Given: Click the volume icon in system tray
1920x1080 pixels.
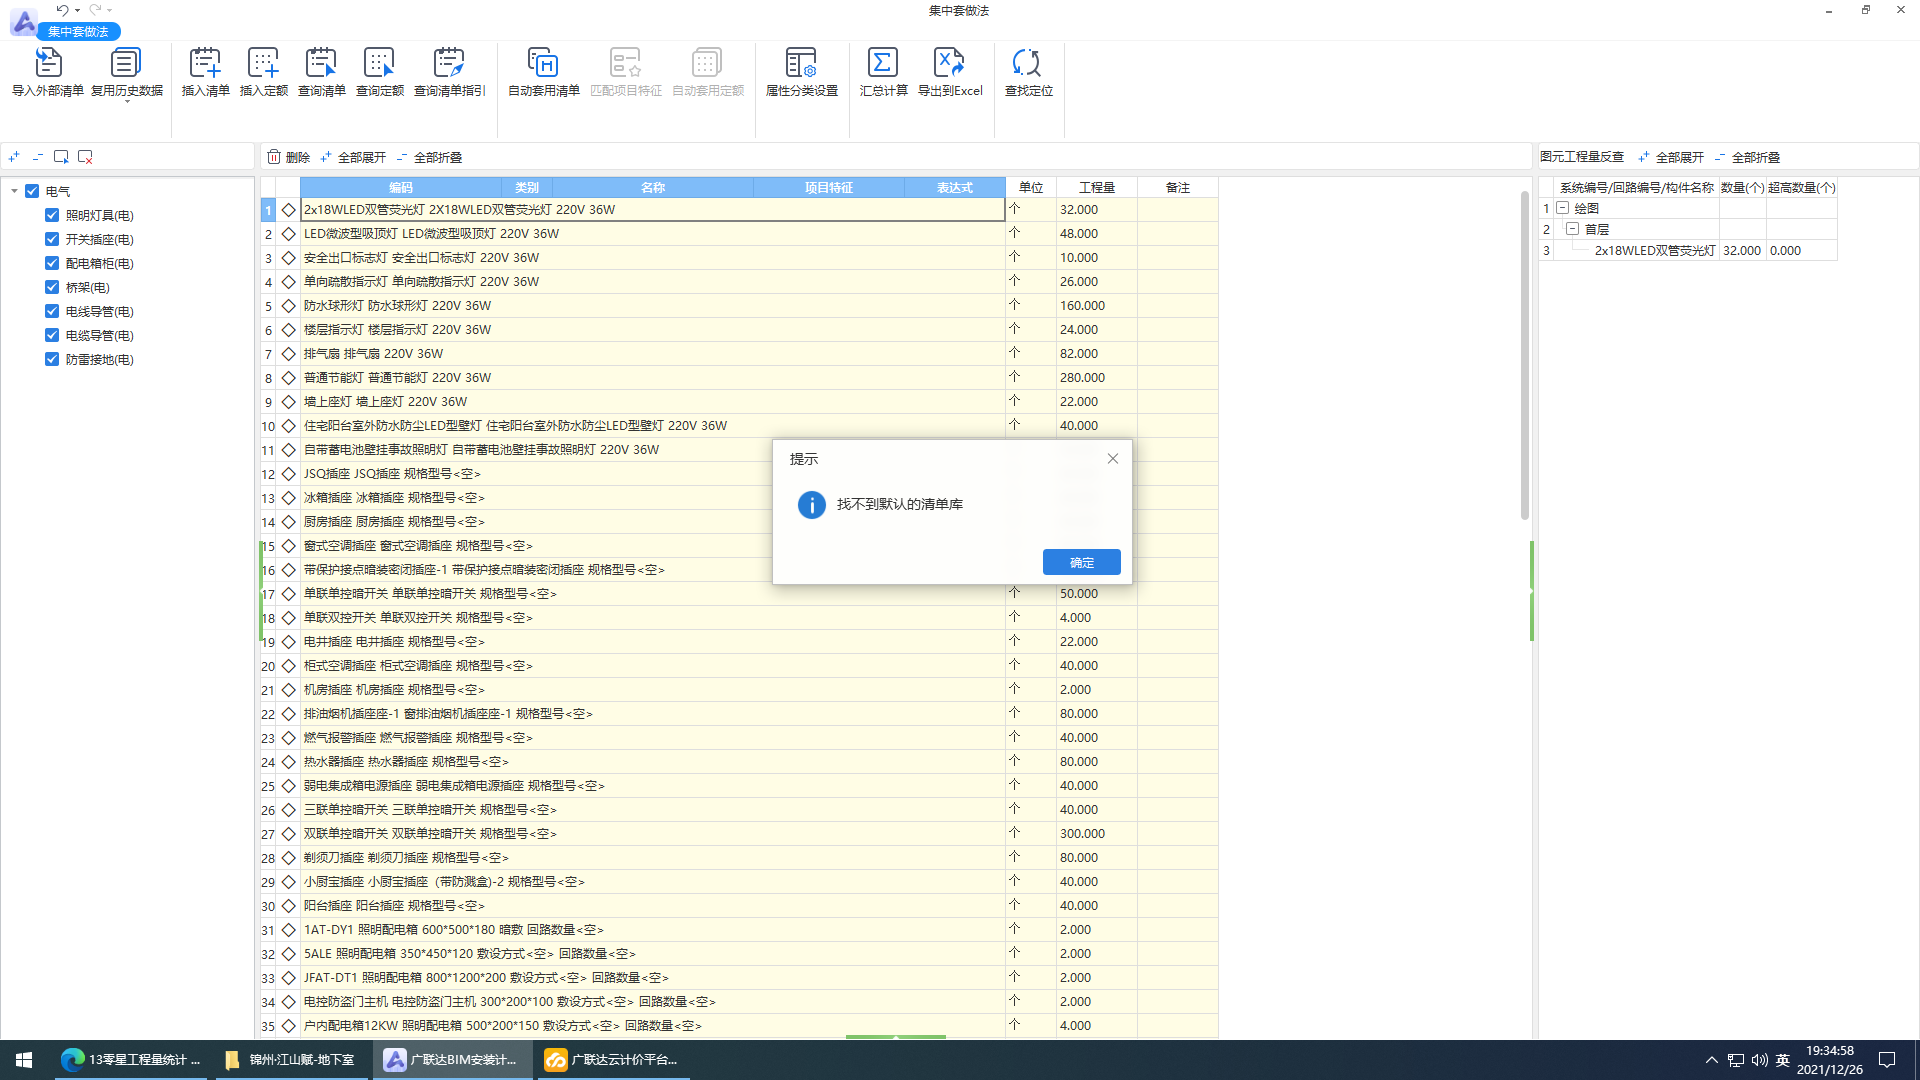Looking at the screenshot, I should (x=1759, y=1060).
